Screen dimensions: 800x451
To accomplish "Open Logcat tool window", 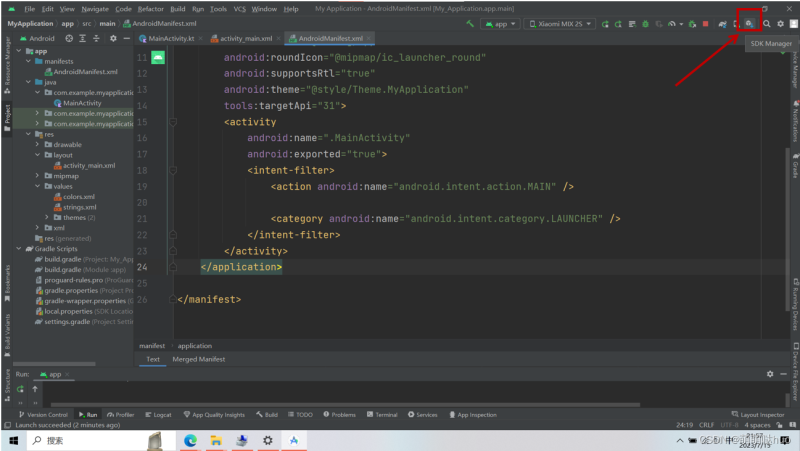I will click(x=159, y=415).
